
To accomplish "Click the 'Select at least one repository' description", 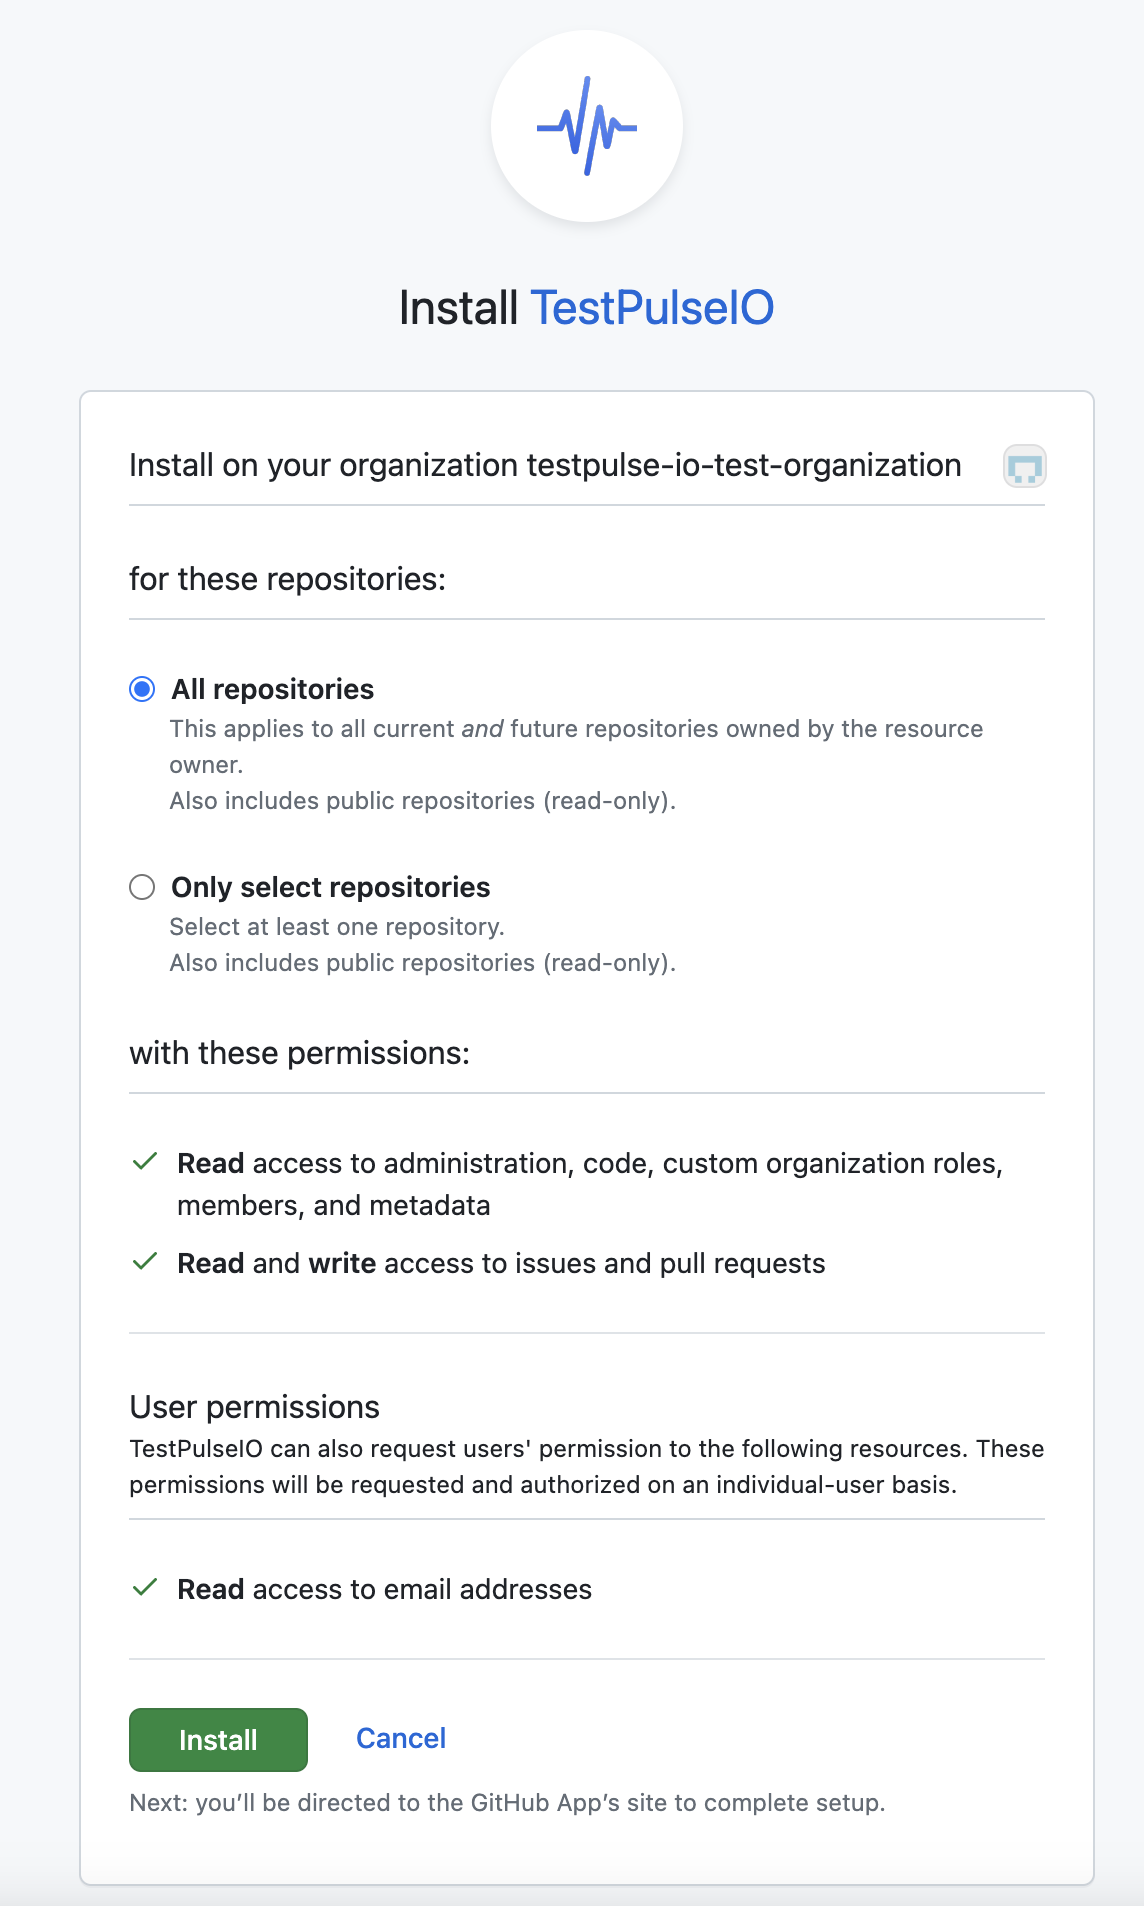I will [337, 927].
